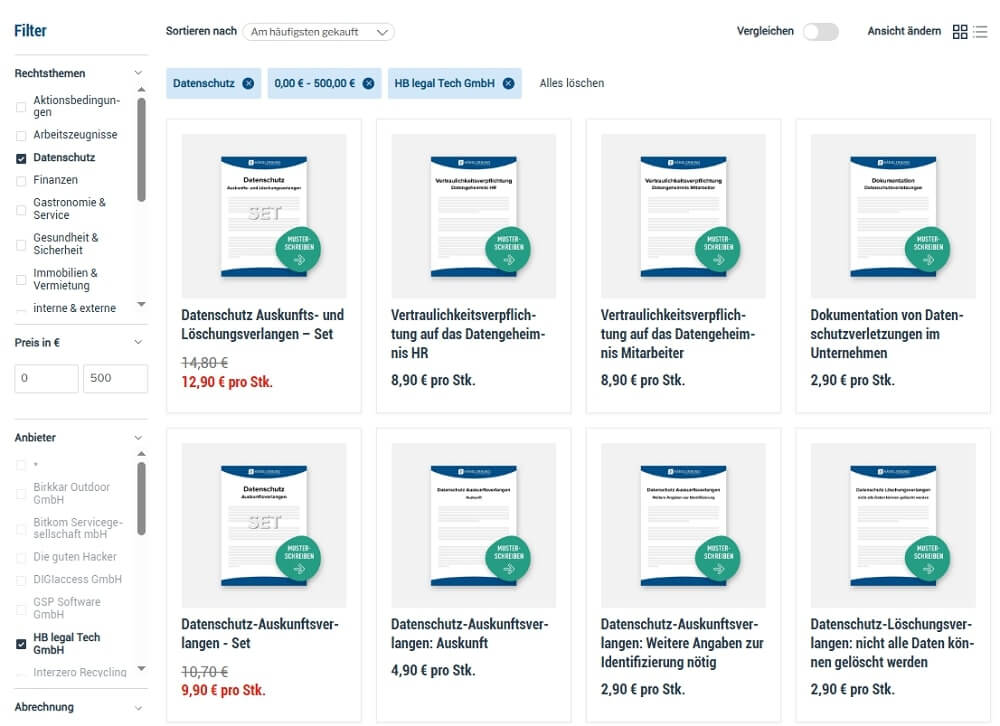This screenshot has width=1000, height=726.
Task: Expand the Abrechnung filter section
Action: coord(138,707)
